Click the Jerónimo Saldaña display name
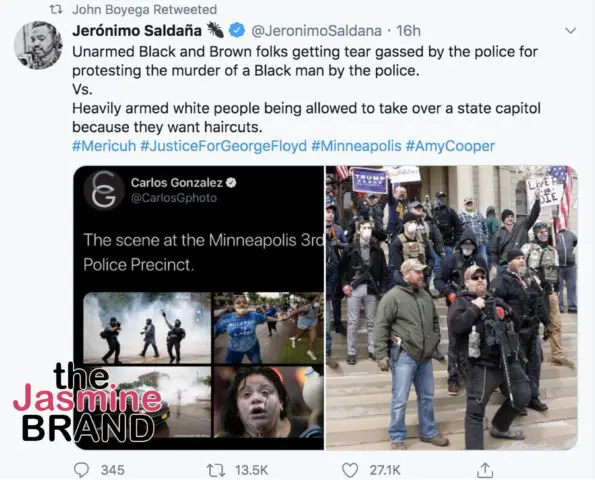 (137, 31)
